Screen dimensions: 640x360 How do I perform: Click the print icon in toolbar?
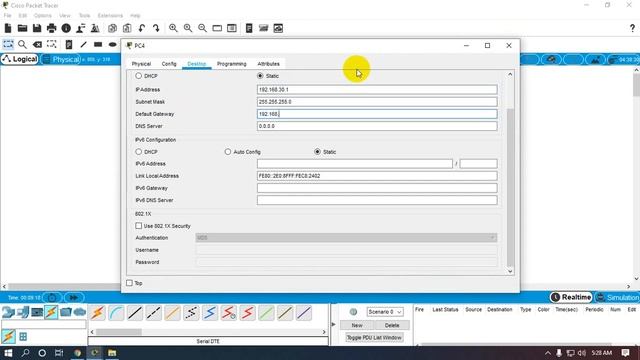[x=51, y=28]
